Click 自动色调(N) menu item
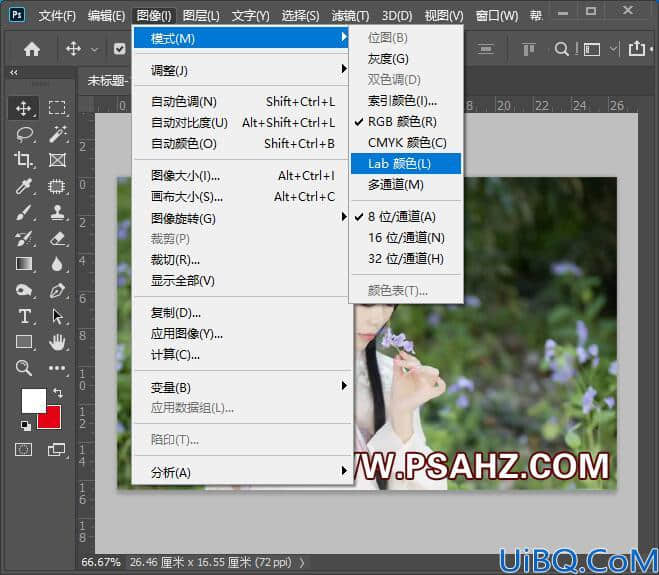Screen dimensions: 659x575 241,102
